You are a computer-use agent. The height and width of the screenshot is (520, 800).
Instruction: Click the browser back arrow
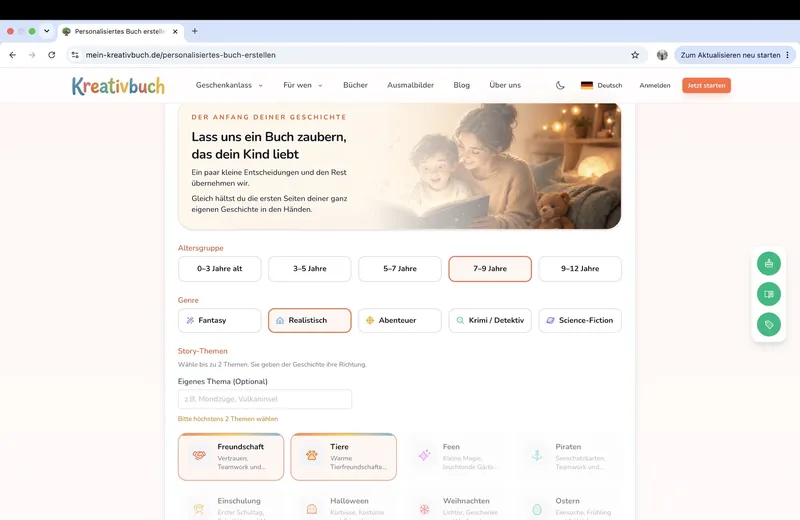pos(13,55)
